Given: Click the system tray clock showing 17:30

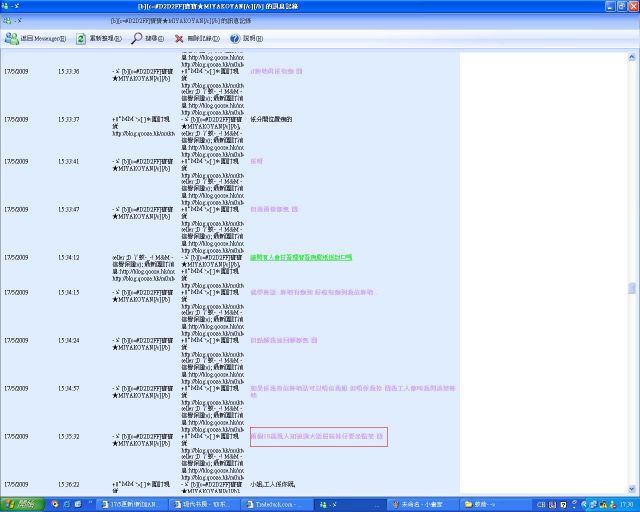Looking at the screenshot, I should point(627,505).
